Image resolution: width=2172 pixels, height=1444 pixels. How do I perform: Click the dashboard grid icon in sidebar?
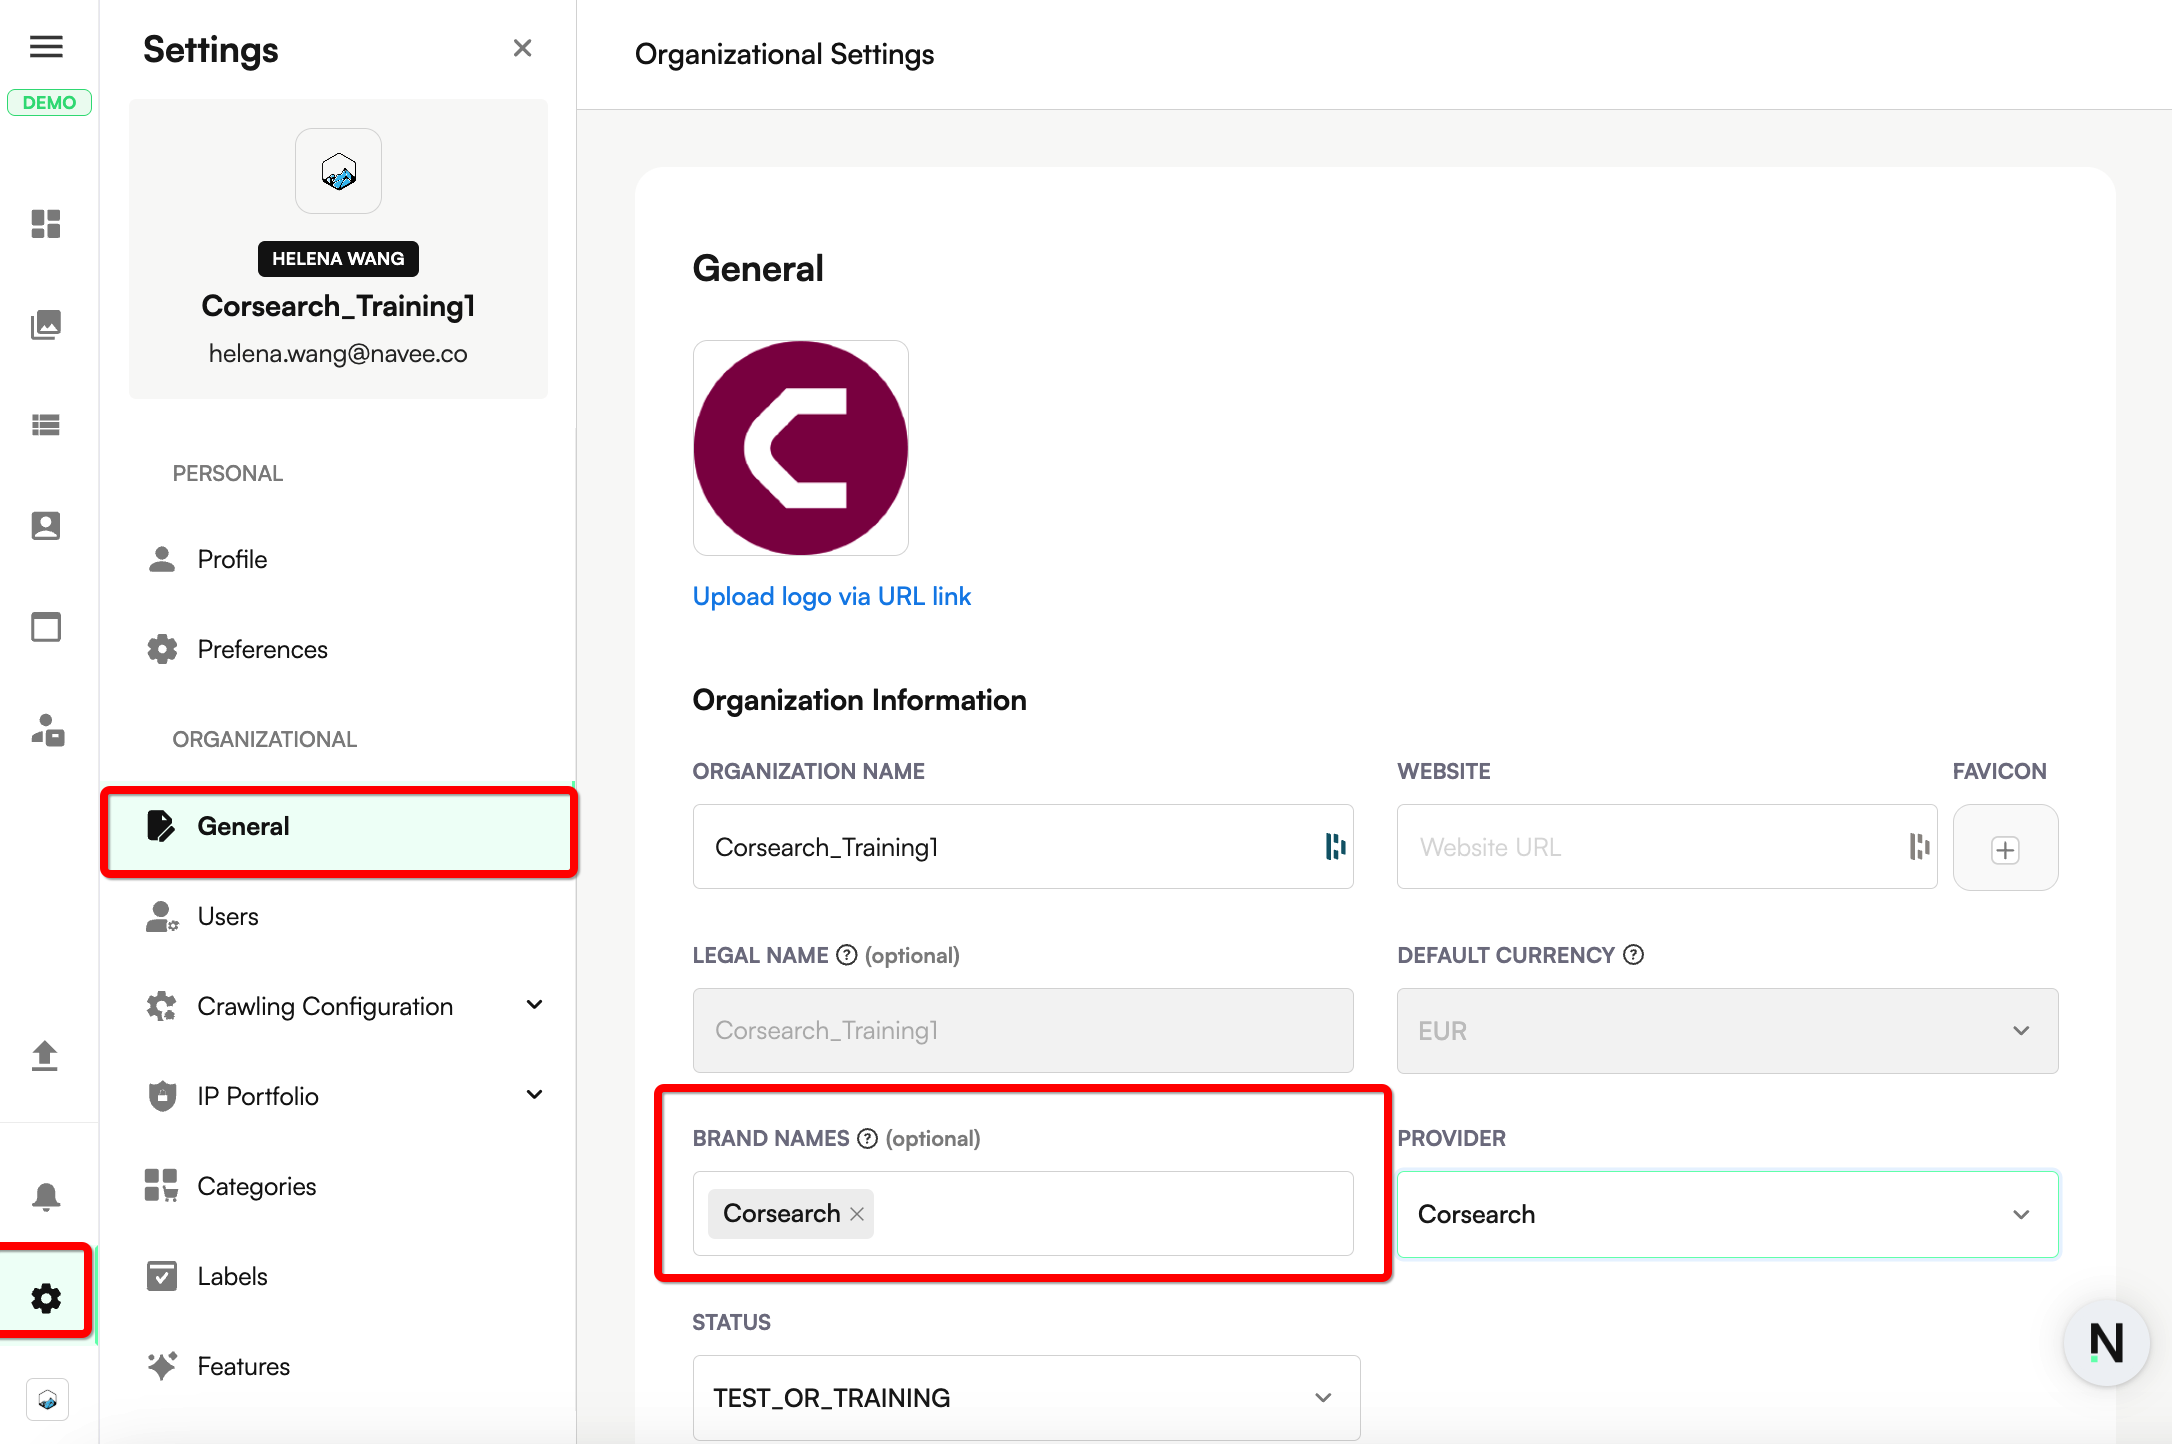pyautogui.click(x=46, y=224)
